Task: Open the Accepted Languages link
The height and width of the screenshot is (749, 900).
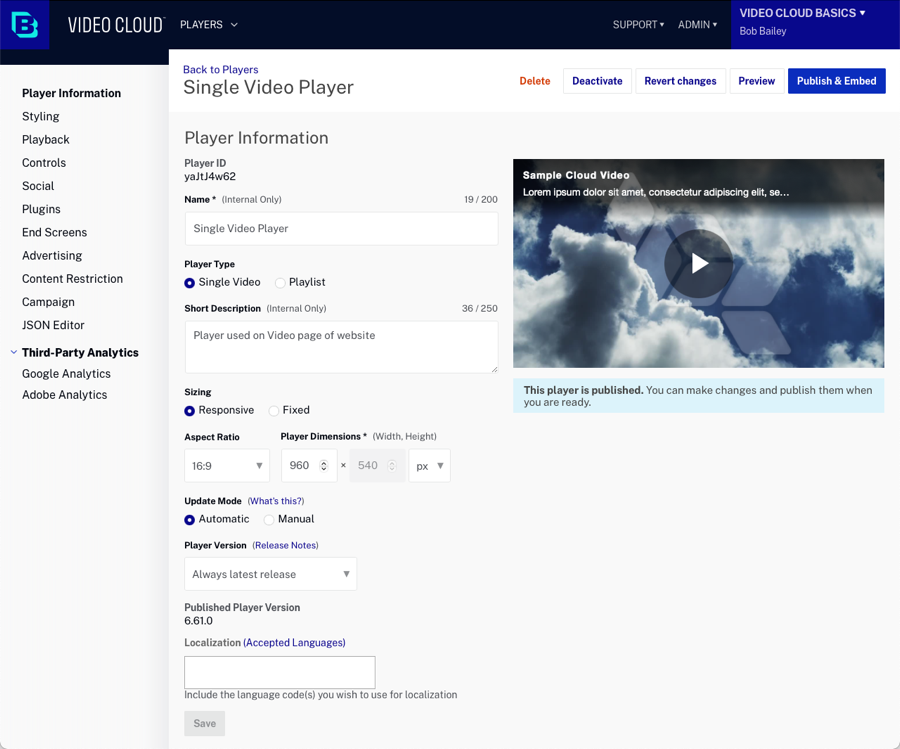Action: (294, 643)
